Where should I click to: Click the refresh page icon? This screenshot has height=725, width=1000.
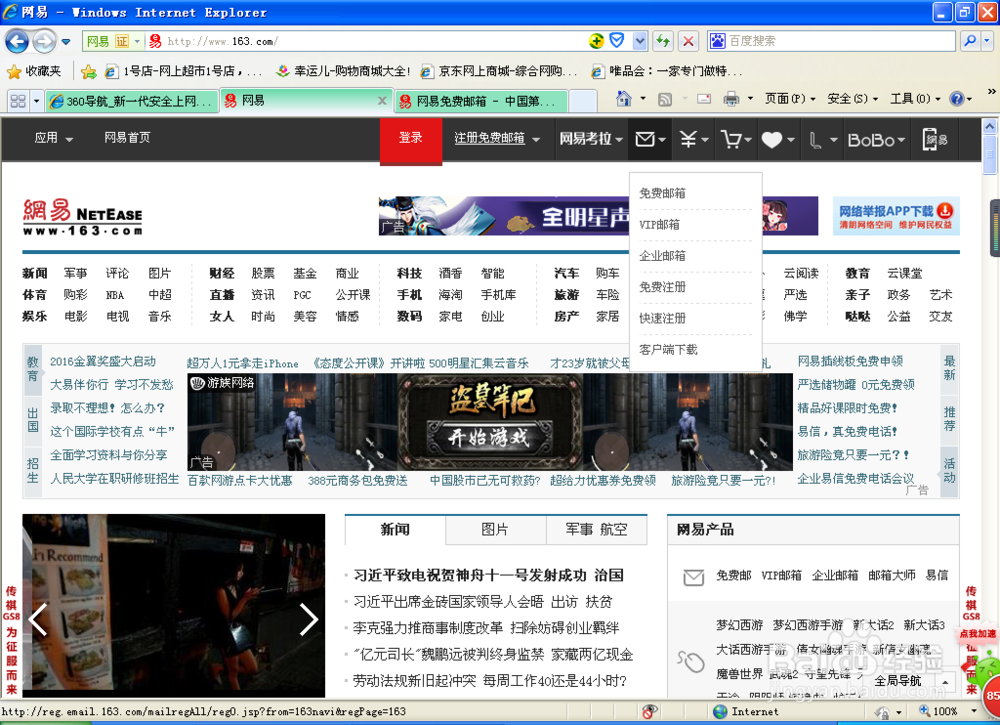(663, 41)
